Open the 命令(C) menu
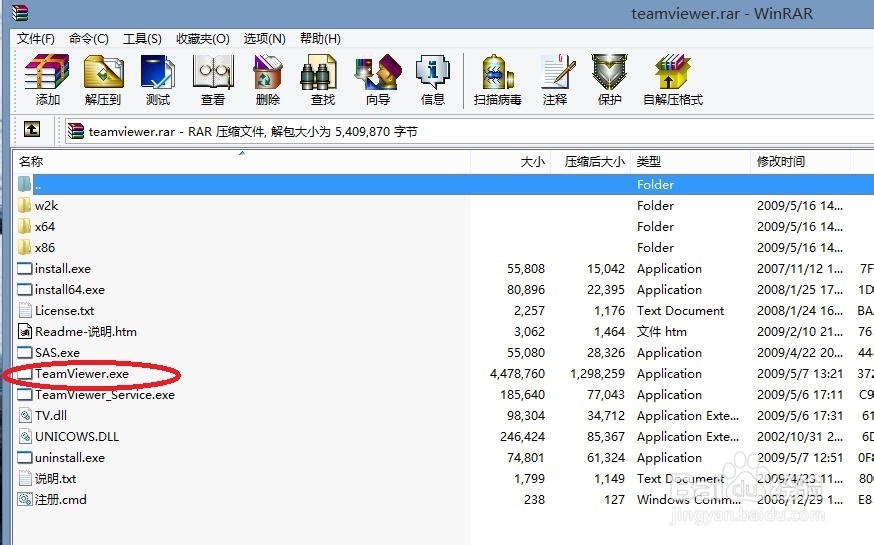 89,38
